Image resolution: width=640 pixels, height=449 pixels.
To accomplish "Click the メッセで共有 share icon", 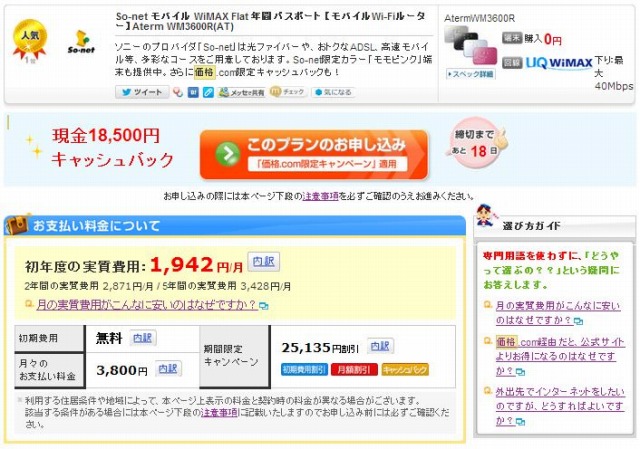I will 242,92.
